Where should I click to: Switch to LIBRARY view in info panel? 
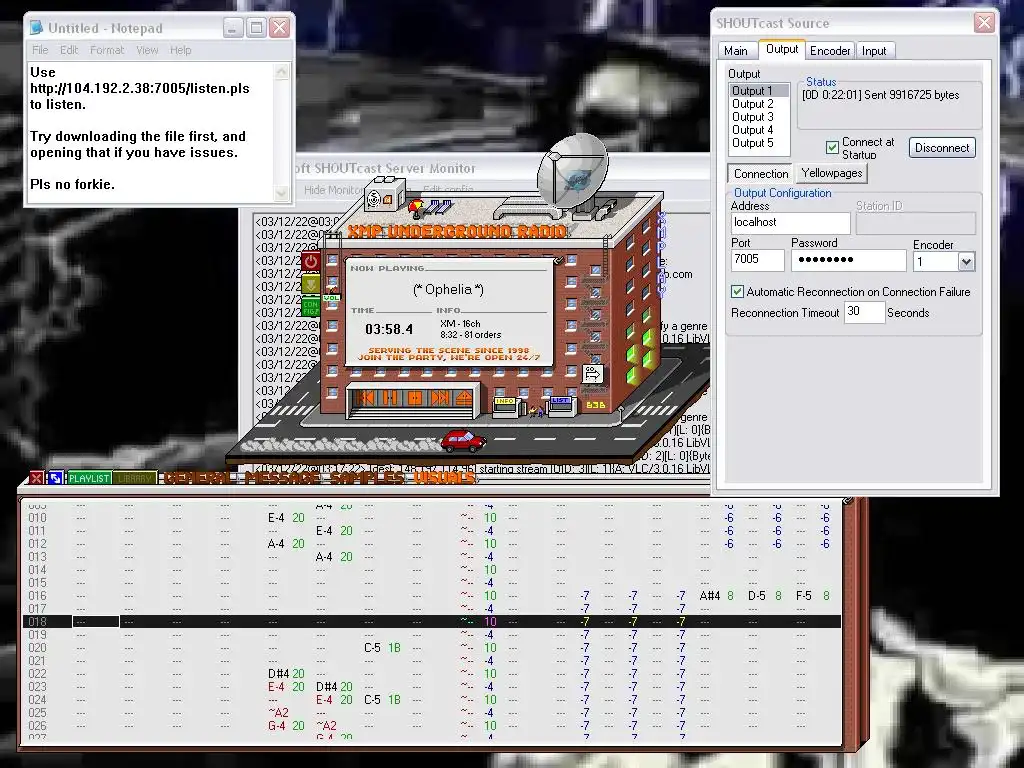(x=135, y=478)
